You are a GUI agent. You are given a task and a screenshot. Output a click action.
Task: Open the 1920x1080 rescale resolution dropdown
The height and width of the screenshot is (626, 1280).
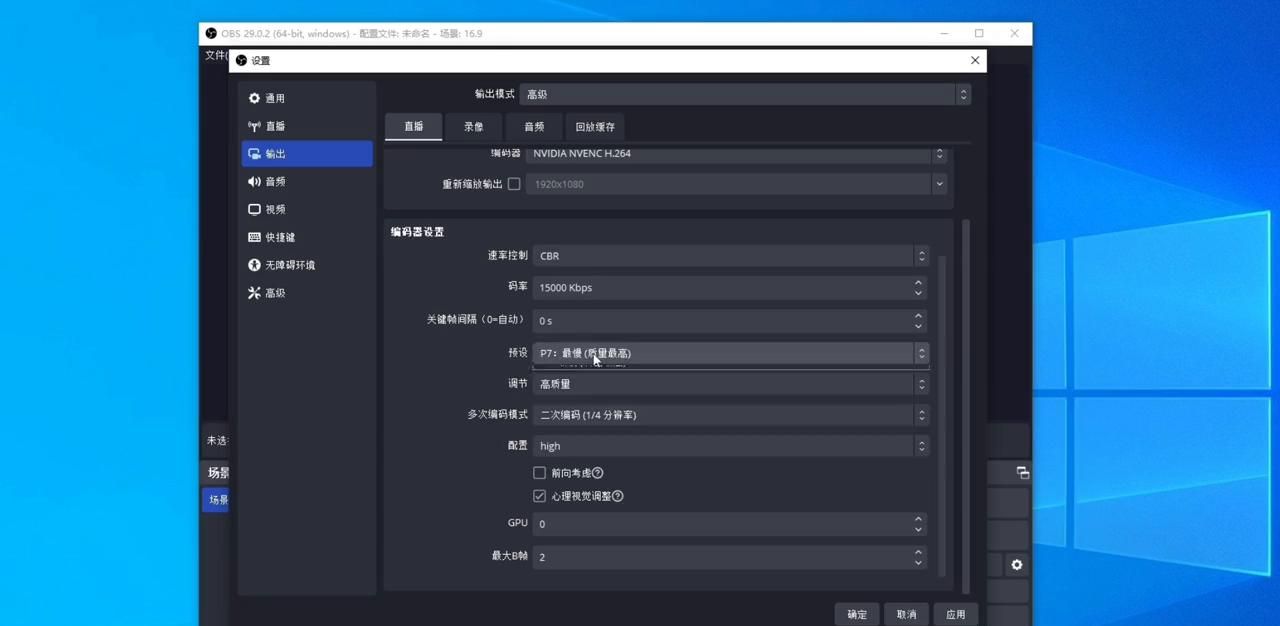tap(736, 184)
